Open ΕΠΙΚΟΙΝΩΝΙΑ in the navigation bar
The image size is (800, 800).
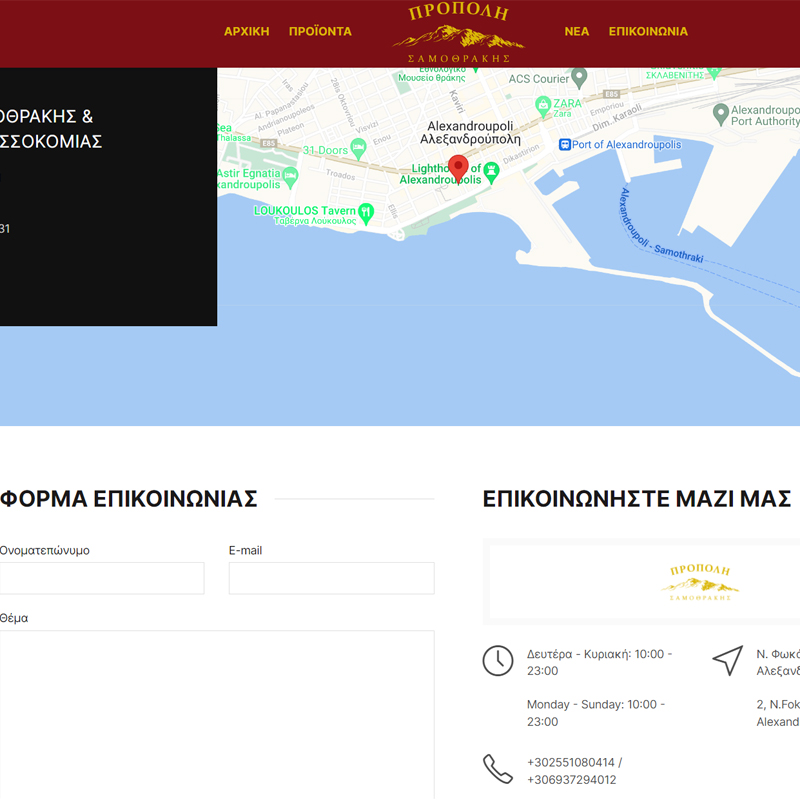pos(648,31)
